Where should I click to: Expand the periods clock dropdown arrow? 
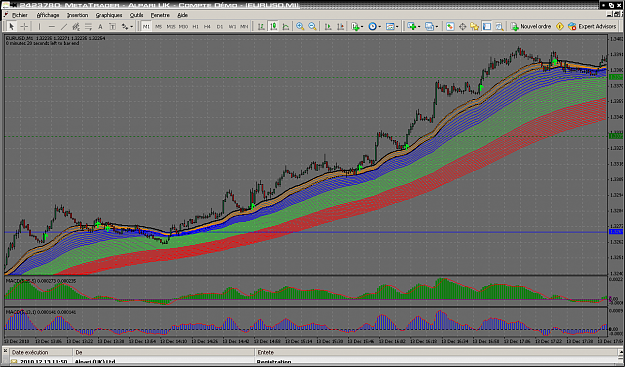(x=379, y=27)
